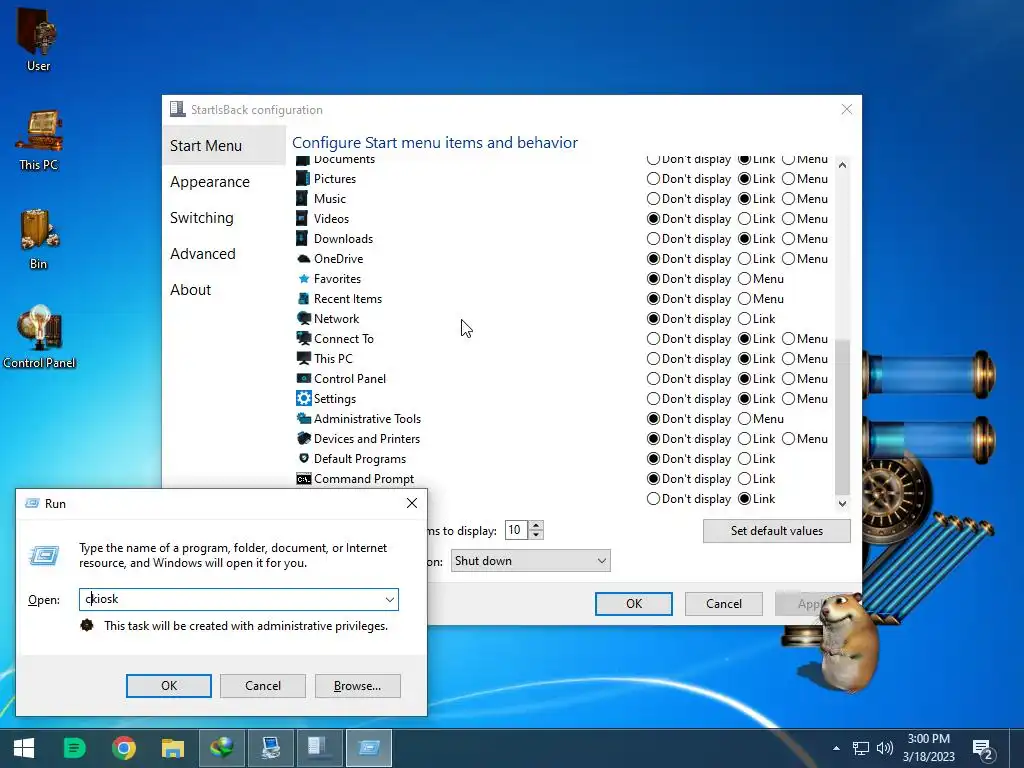Click the Devices and Printers icon
1024x768 pixels.
pyautogui.click(x=304, y=438)
